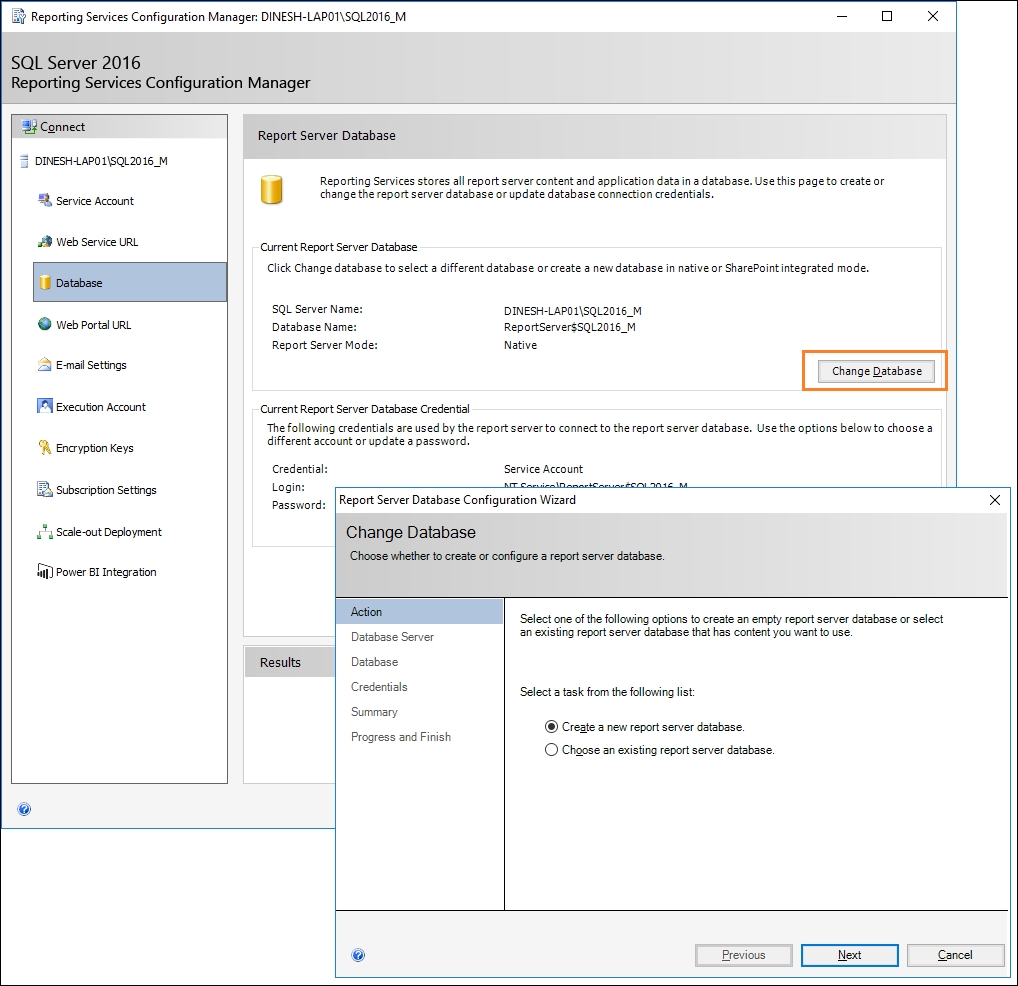
Task: Open the Encryption Keys page
Action: click(x=95, y=448)
